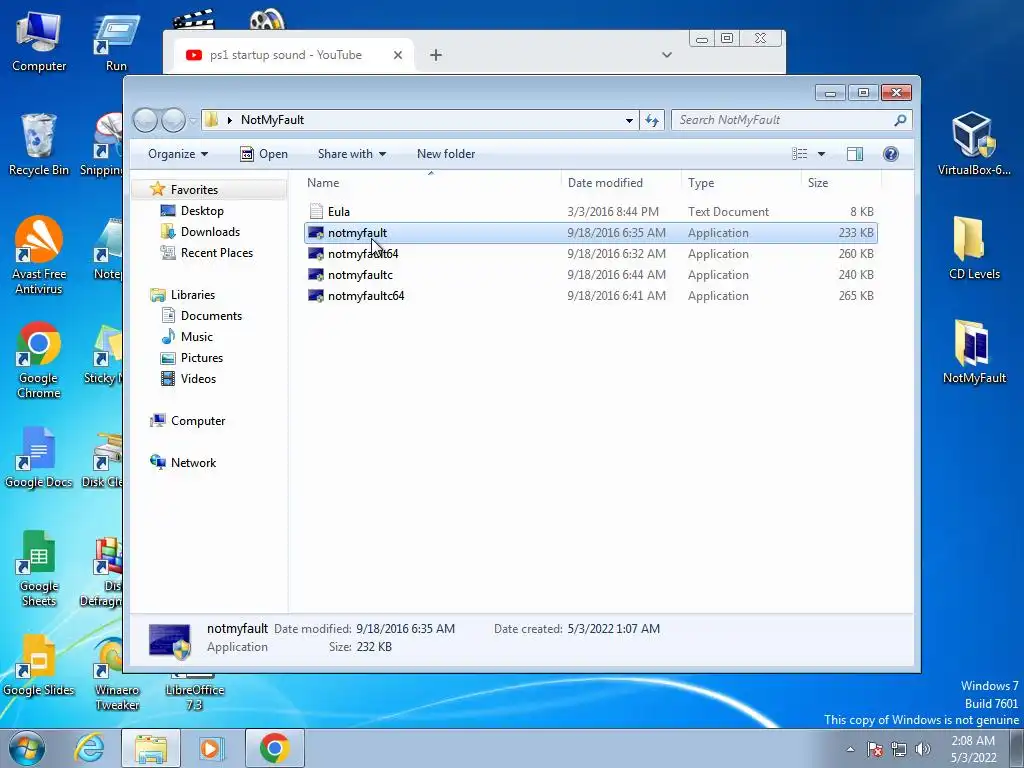Click the Search NotMyFault input field
The height and width of the screenshot is (768, 1024).
(x=783, y=120)
